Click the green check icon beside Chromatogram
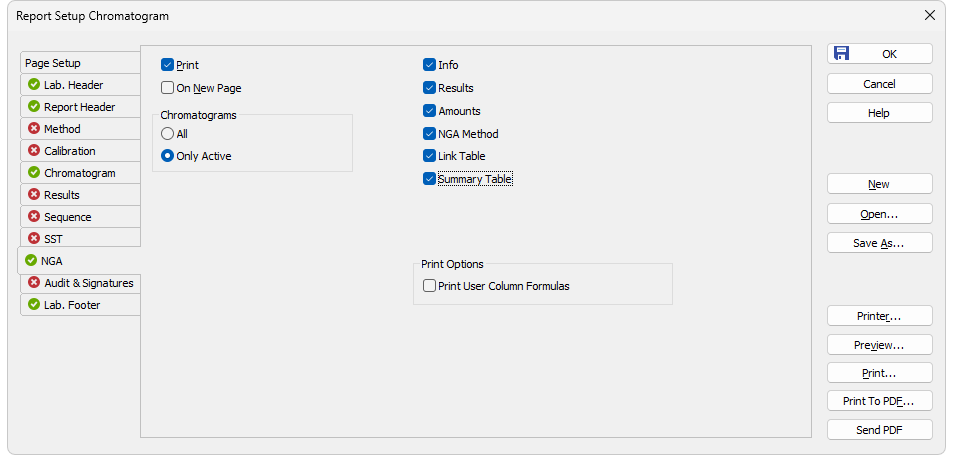 click(x=34, y=173)
